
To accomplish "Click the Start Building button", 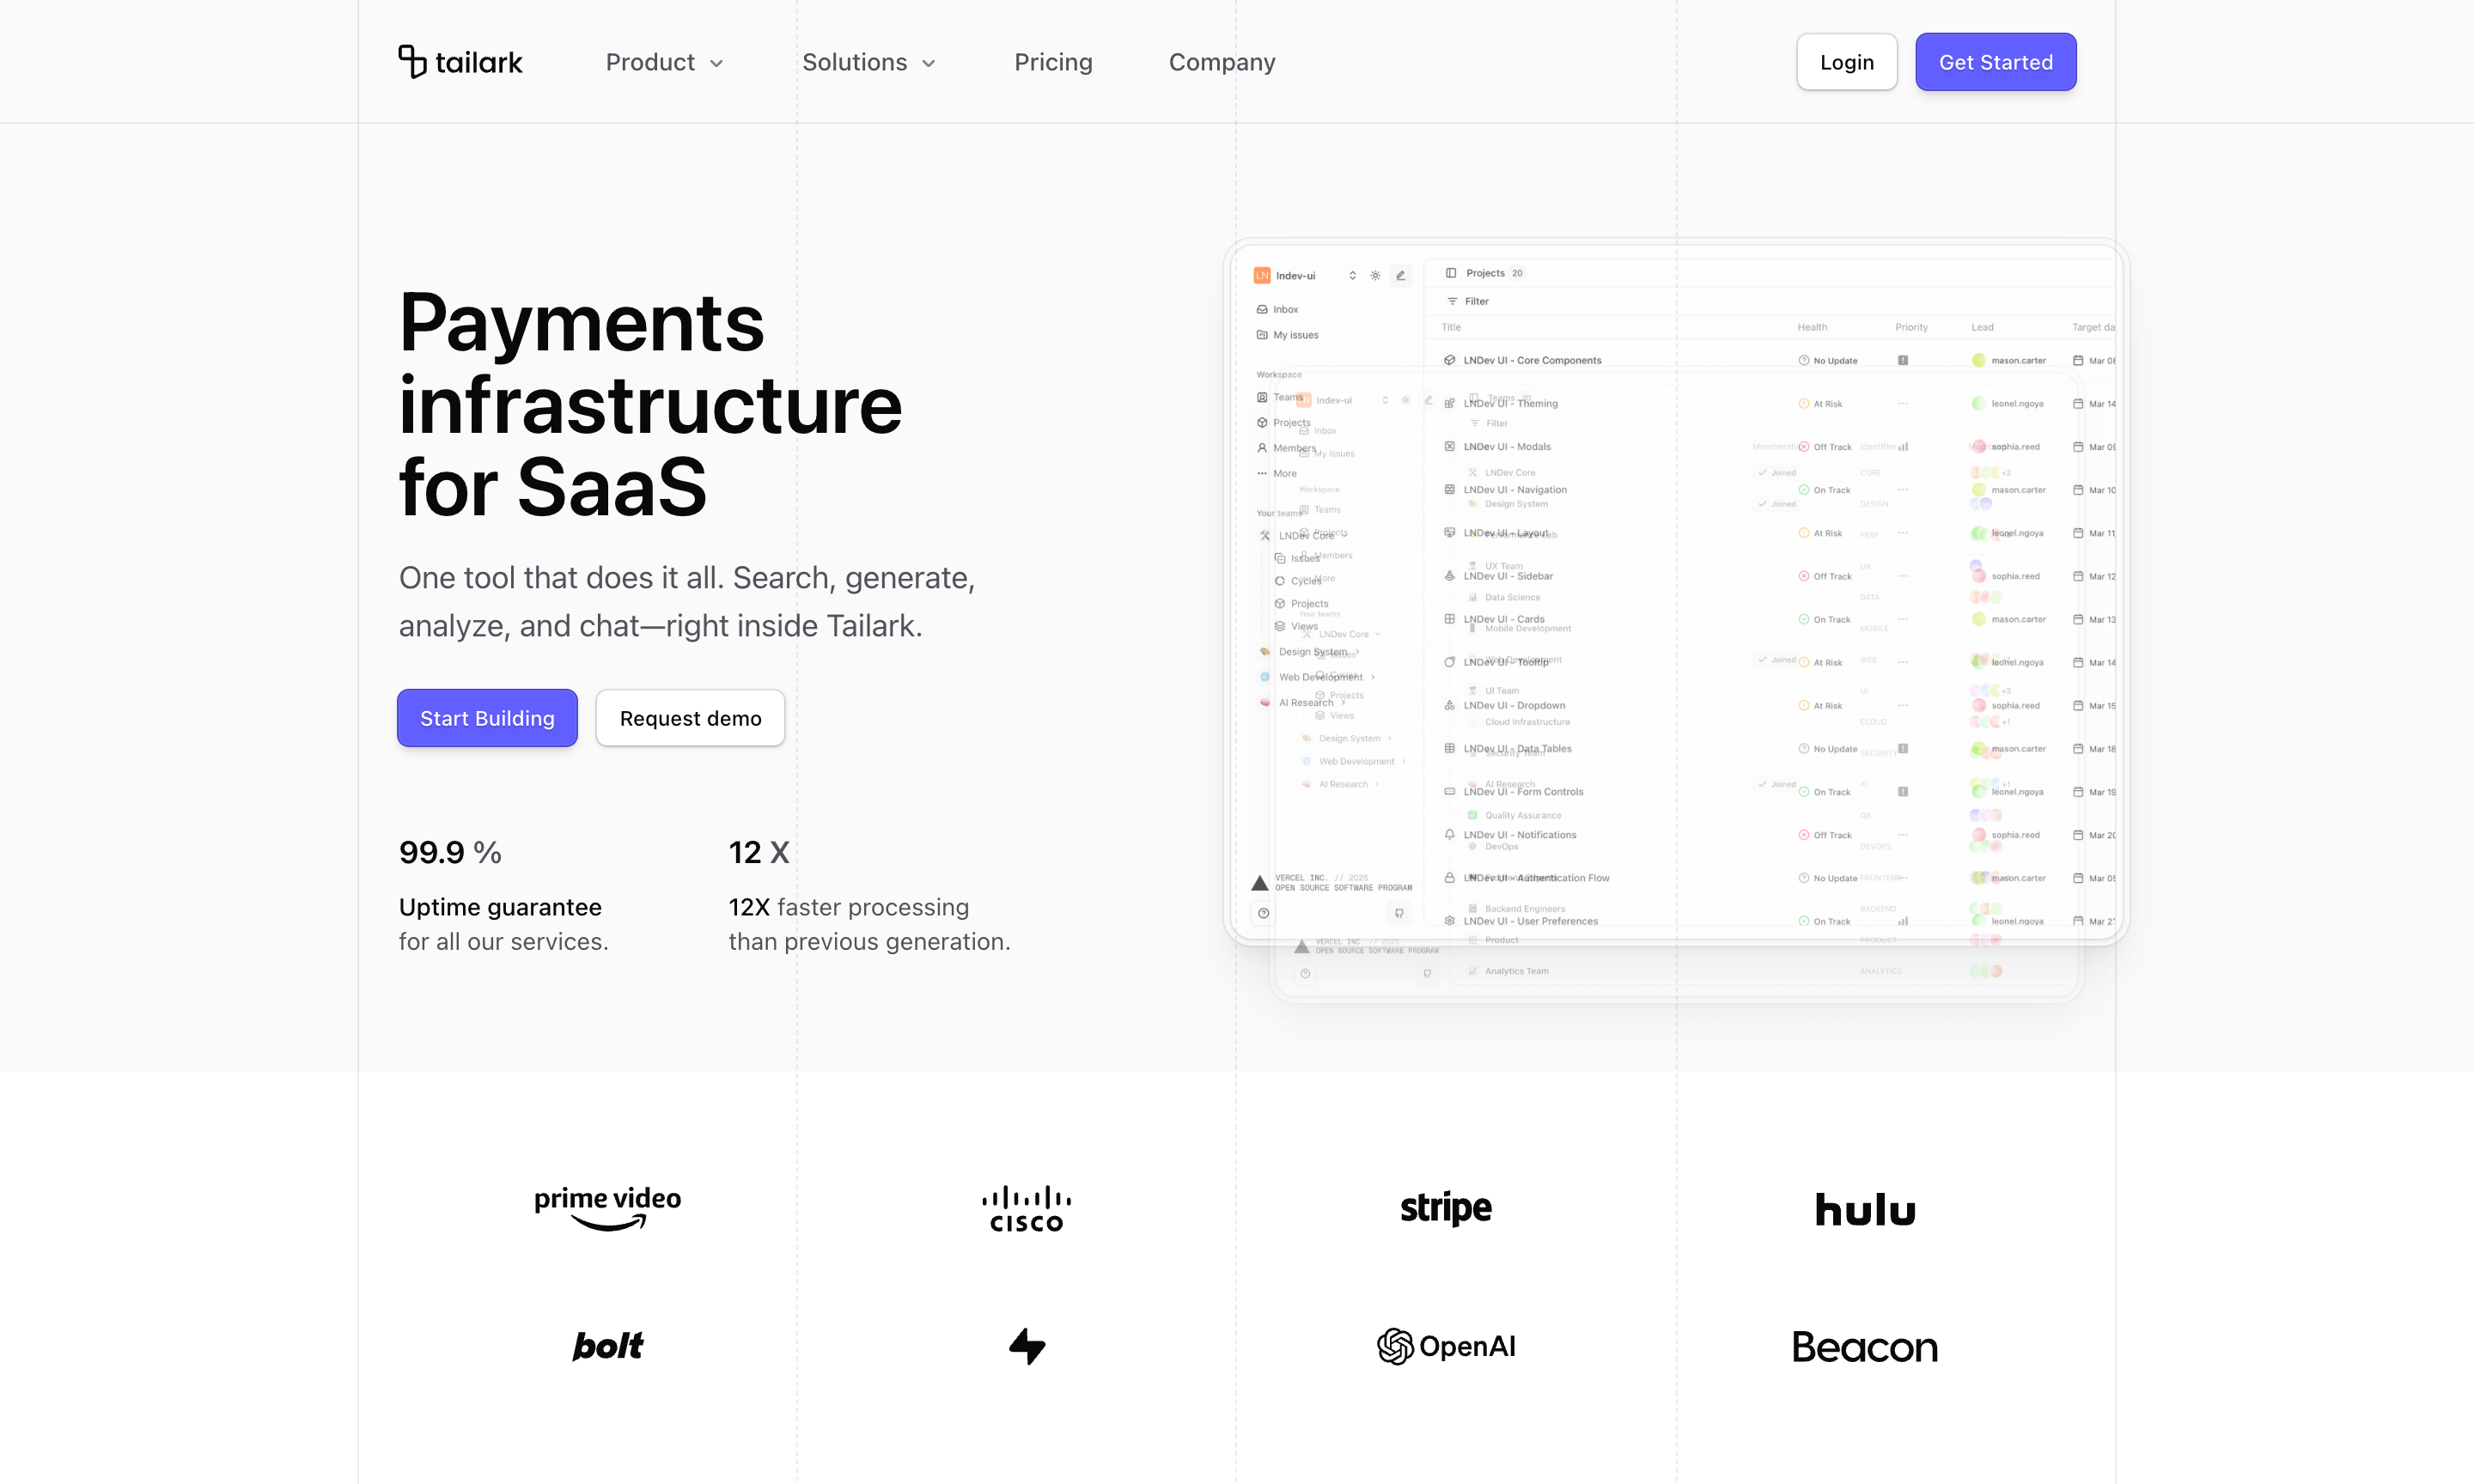I will tap(487, 718).
